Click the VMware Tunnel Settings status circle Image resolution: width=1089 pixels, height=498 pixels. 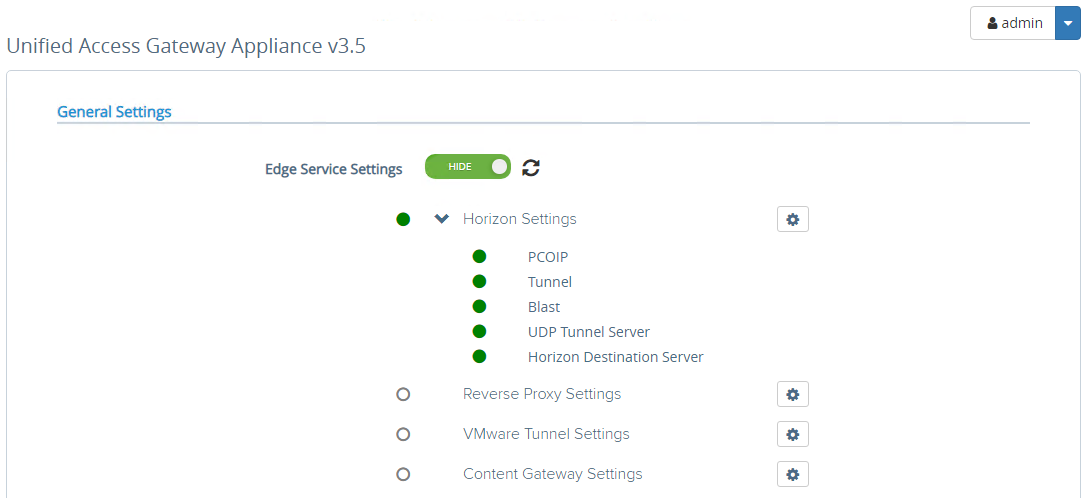403,434
